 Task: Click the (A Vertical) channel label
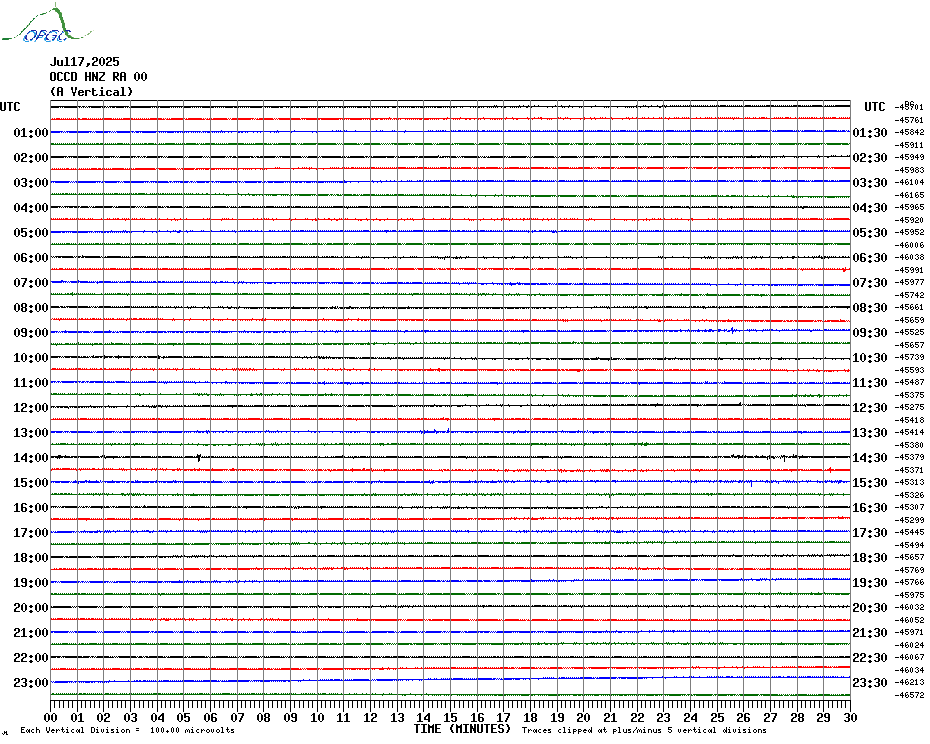(91, 92)
